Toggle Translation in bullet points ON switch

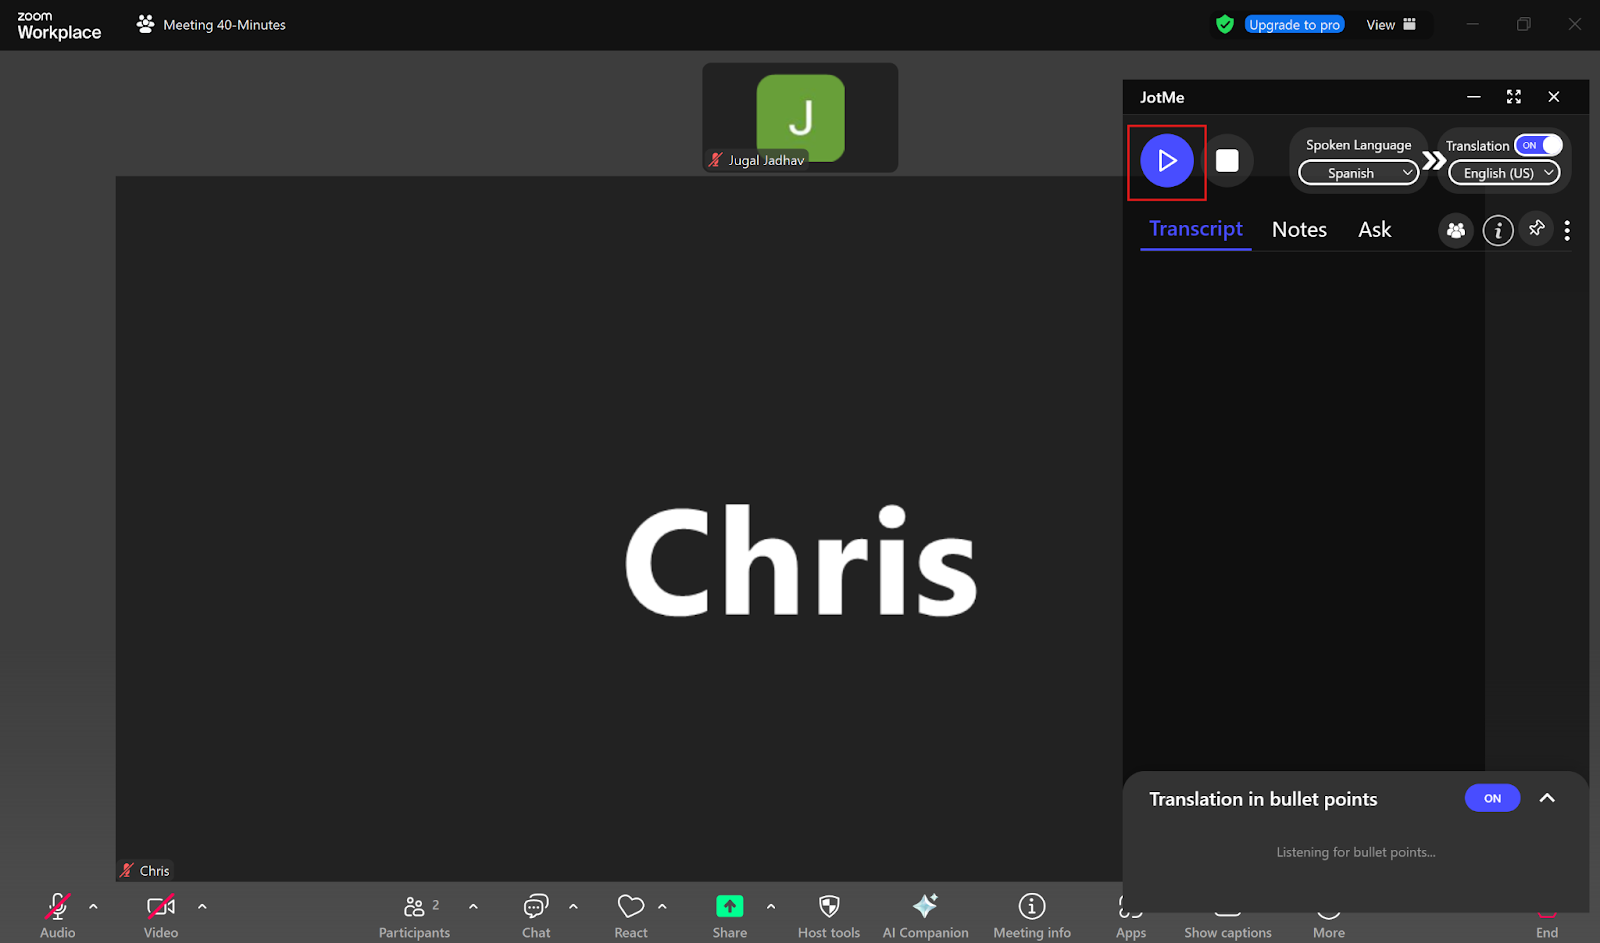tap(1492, 798)
